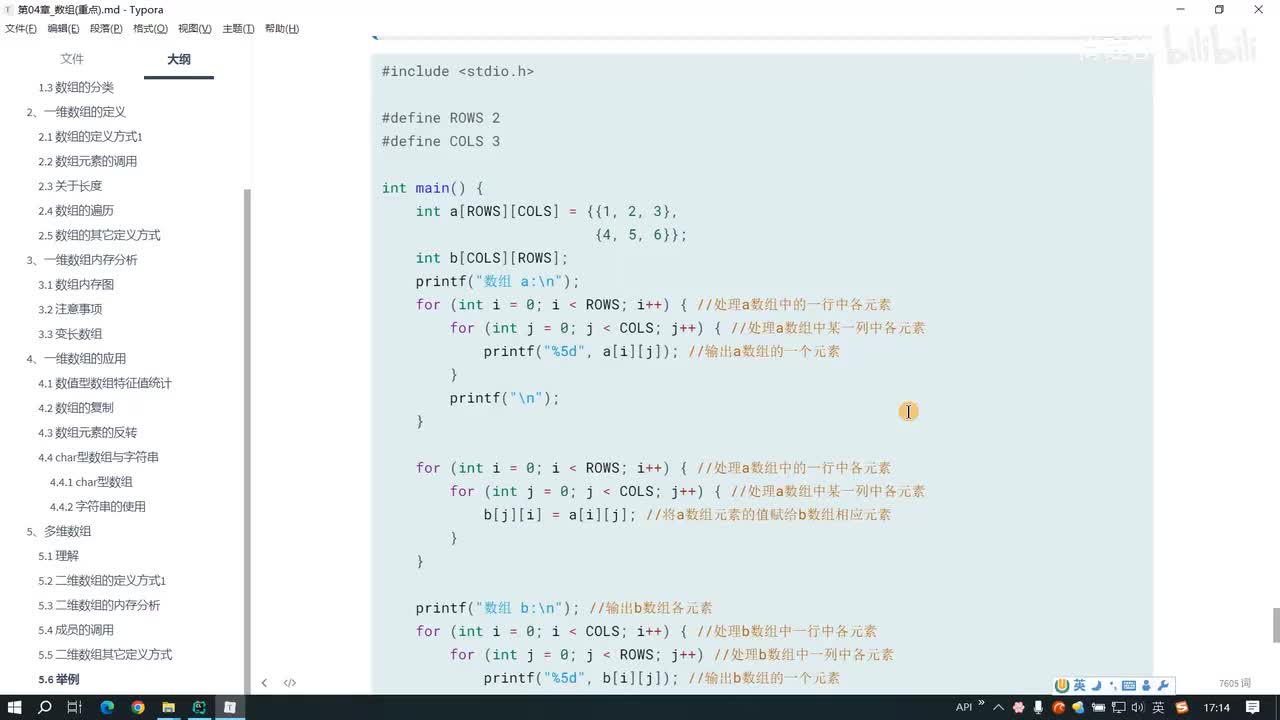Jump to outline item 1.3 数组的分类
The image size is (1280, 720).
coord(76,87)
